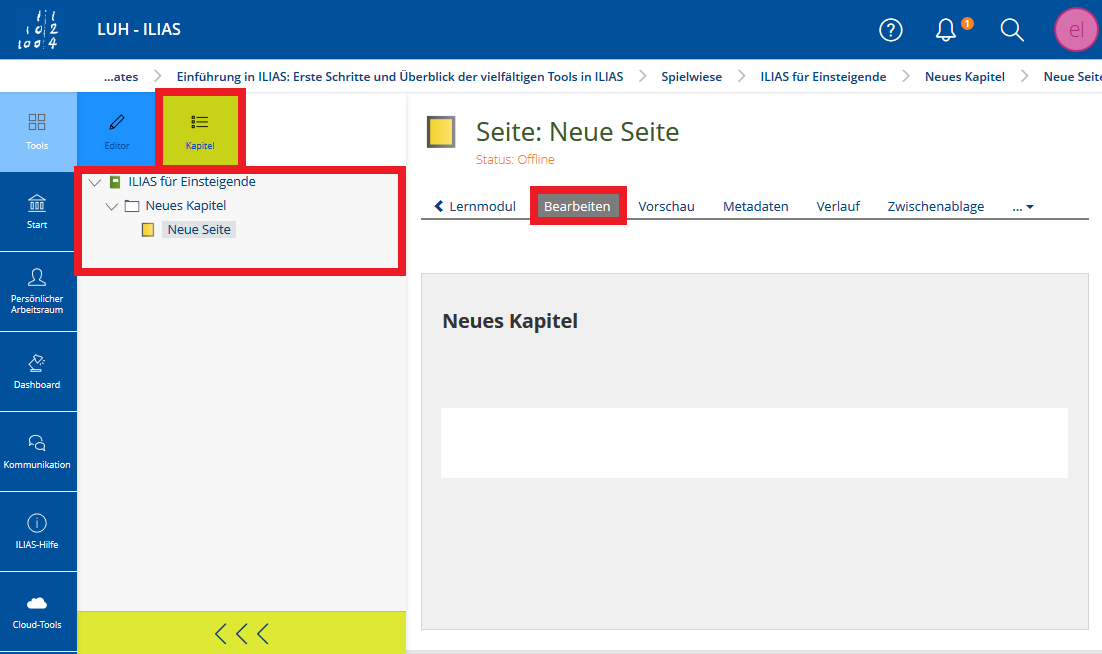
Task: Go to Start in the sidebar
Action: [x=37, y=211]
